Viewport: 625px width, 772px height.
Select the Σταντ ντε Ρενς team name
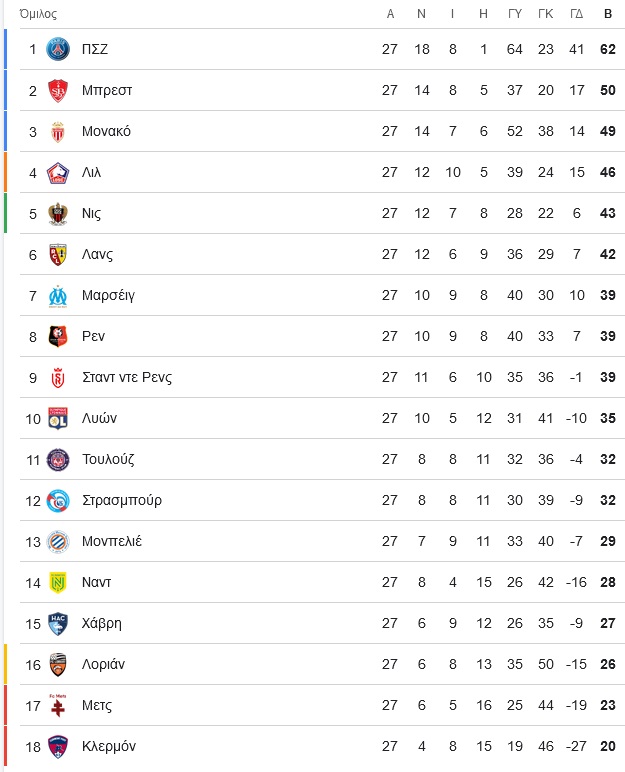pos(127,378)
